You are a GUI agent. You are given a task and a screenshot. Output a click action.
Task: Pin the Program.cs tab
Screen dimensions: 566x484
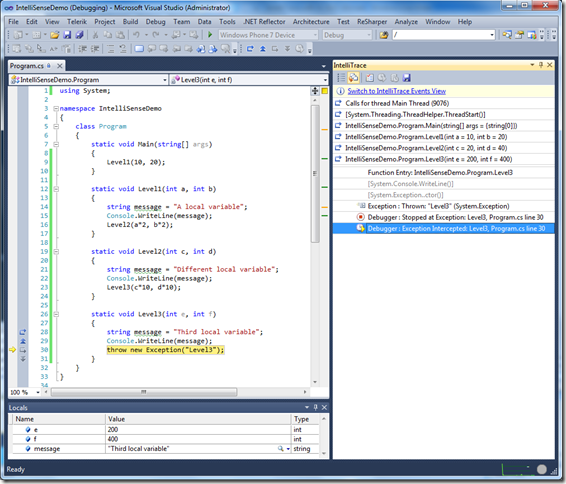49,66
